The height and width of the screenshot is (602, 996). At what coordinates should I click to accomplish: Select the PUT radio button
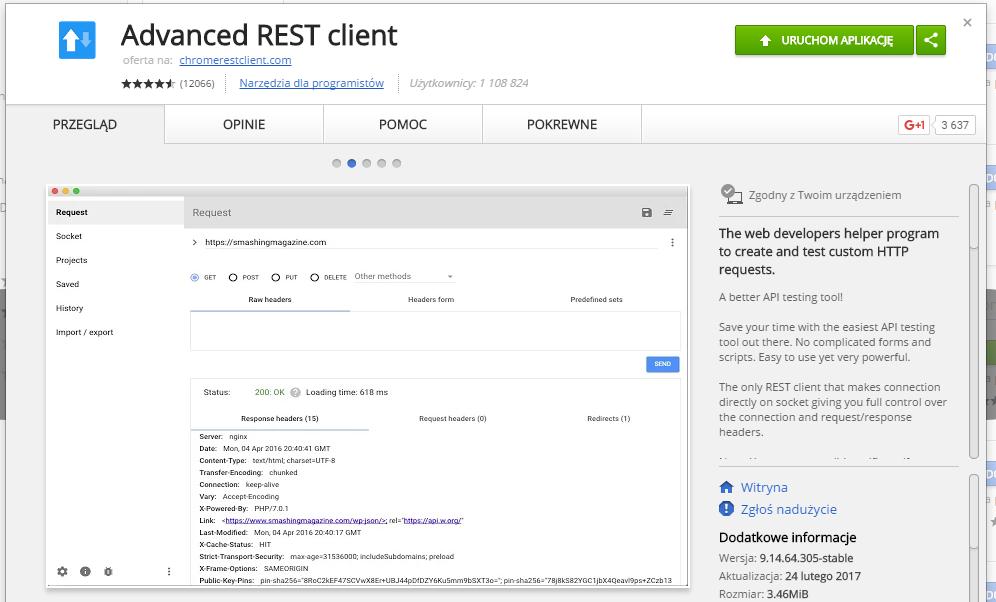point(276,278)
